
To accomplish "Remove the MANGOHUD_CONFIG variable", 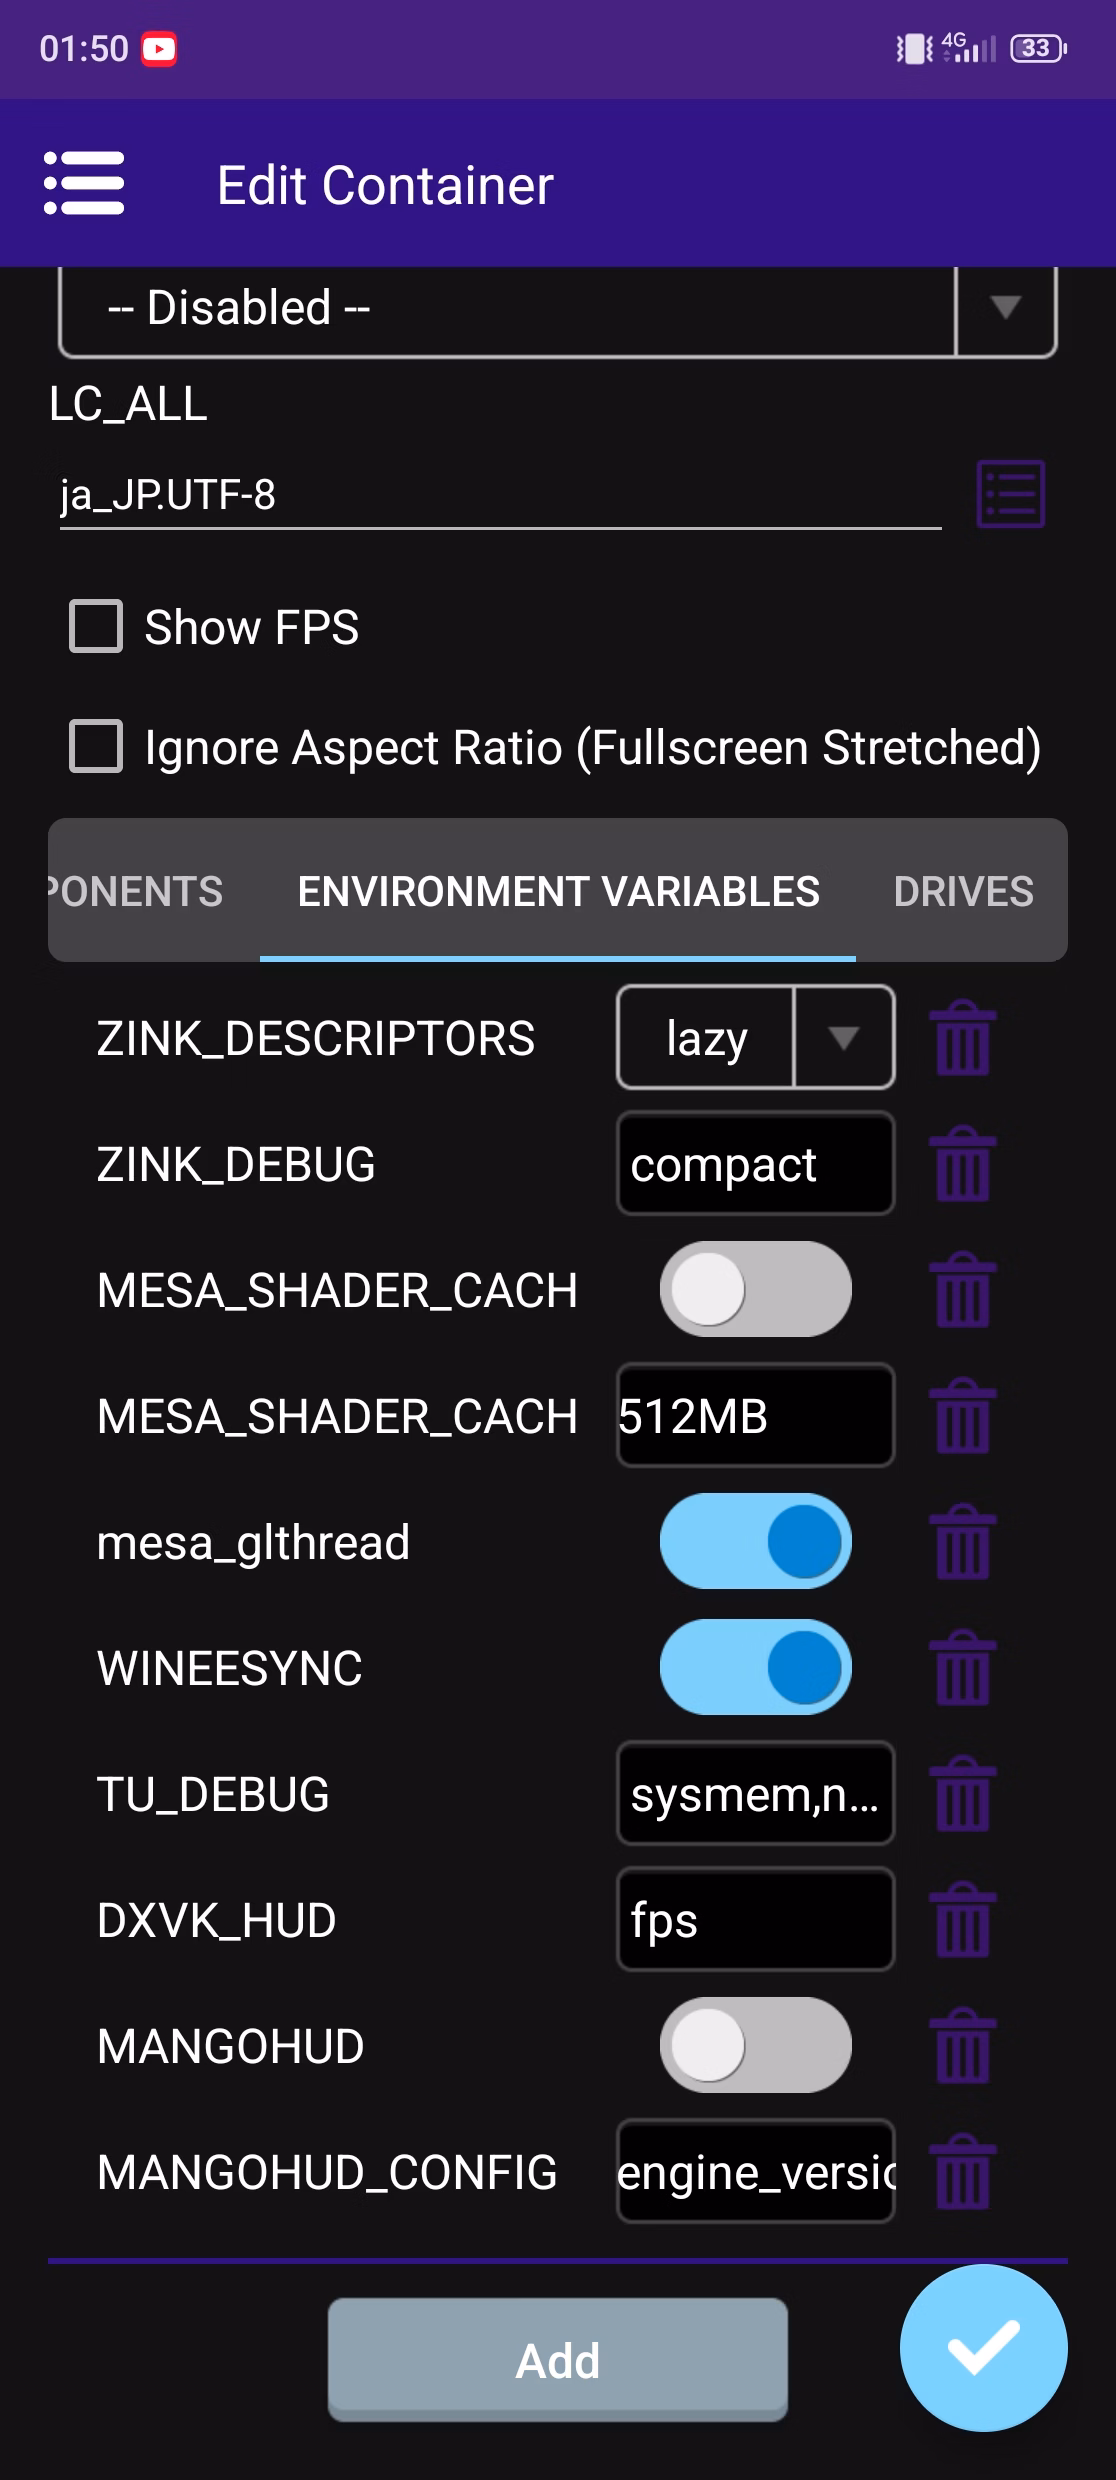I will 962,2172.
